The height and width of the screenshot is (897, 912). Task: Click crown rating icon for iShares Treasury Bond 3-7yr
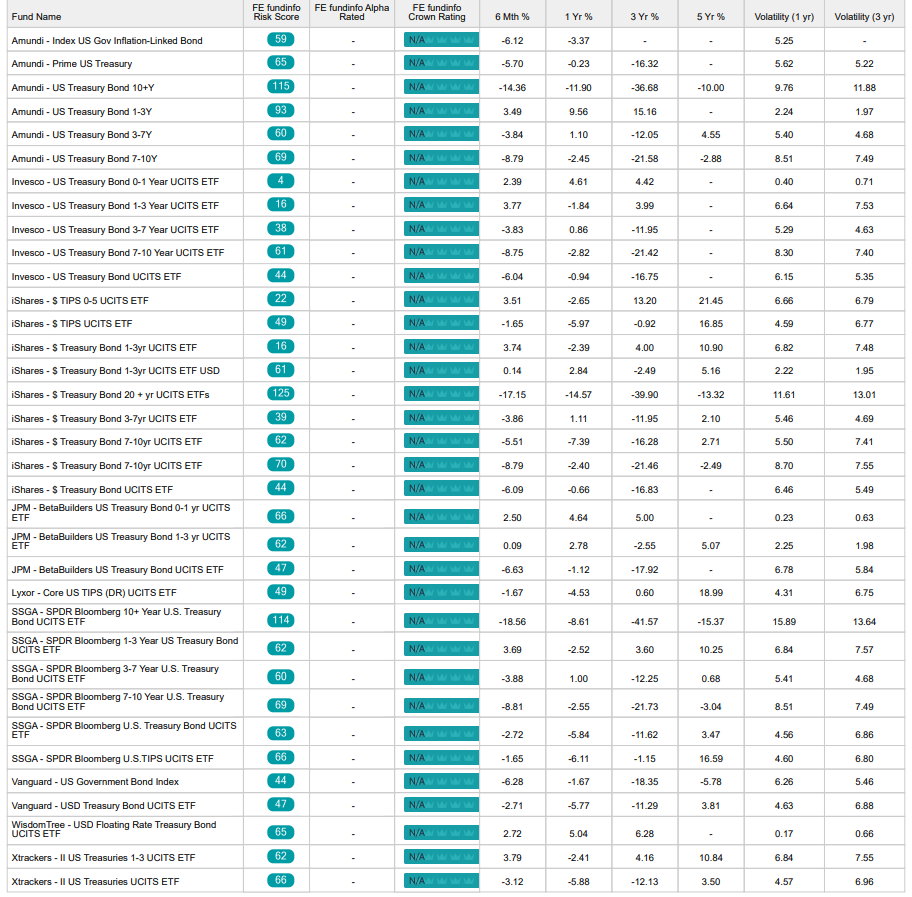pyautogui.click(x=441, y=418)
